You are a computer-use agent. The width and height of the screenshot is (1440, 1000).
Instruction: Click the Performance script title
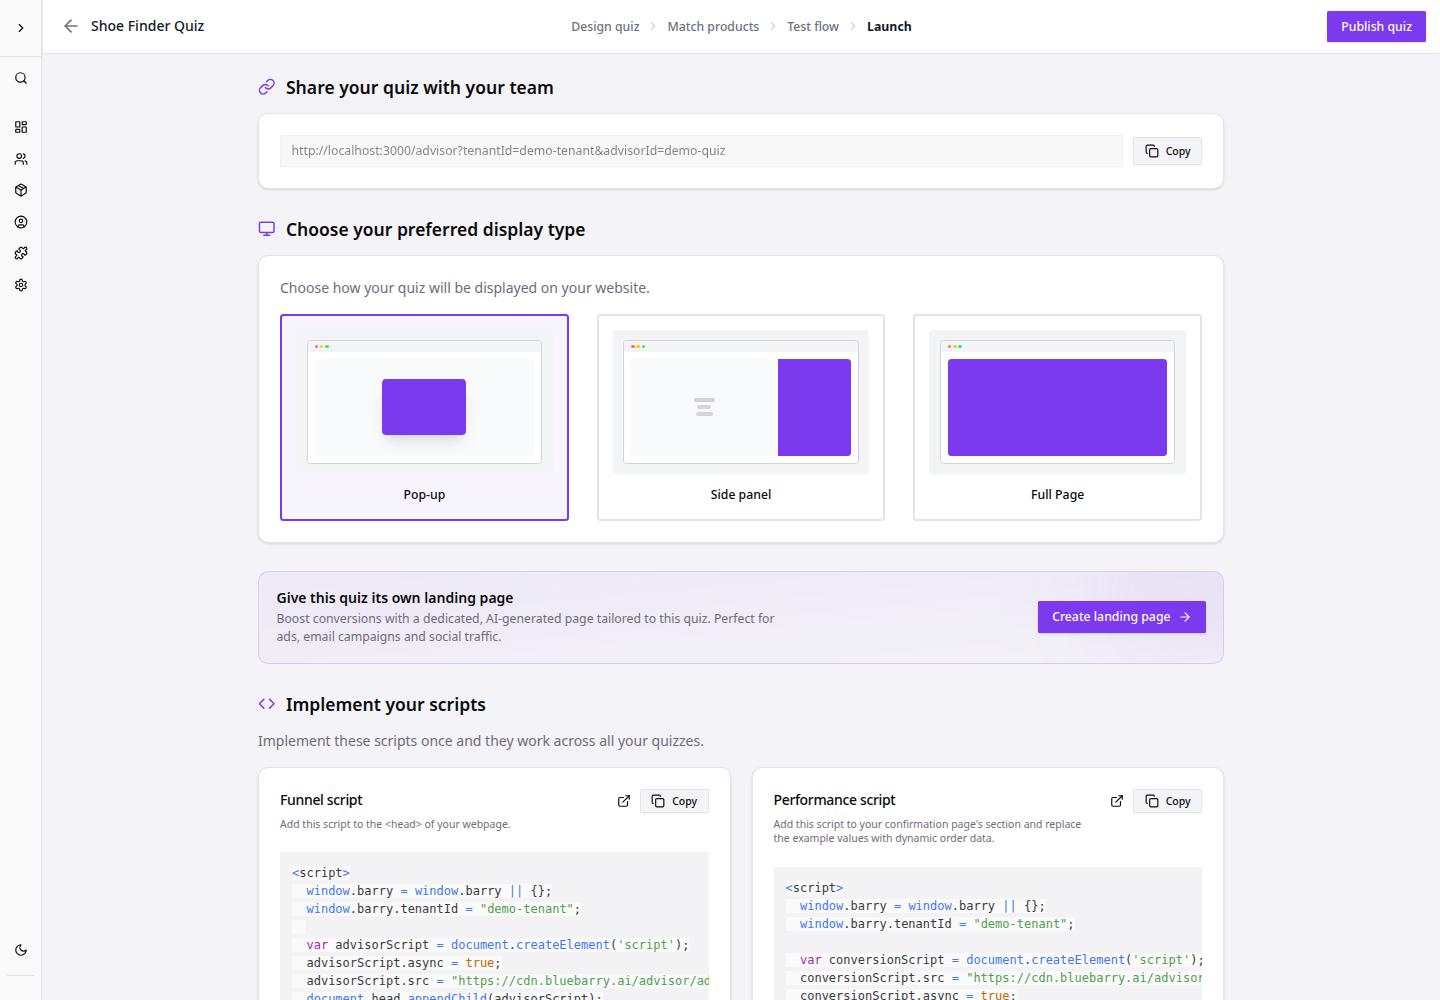[834, 800]
